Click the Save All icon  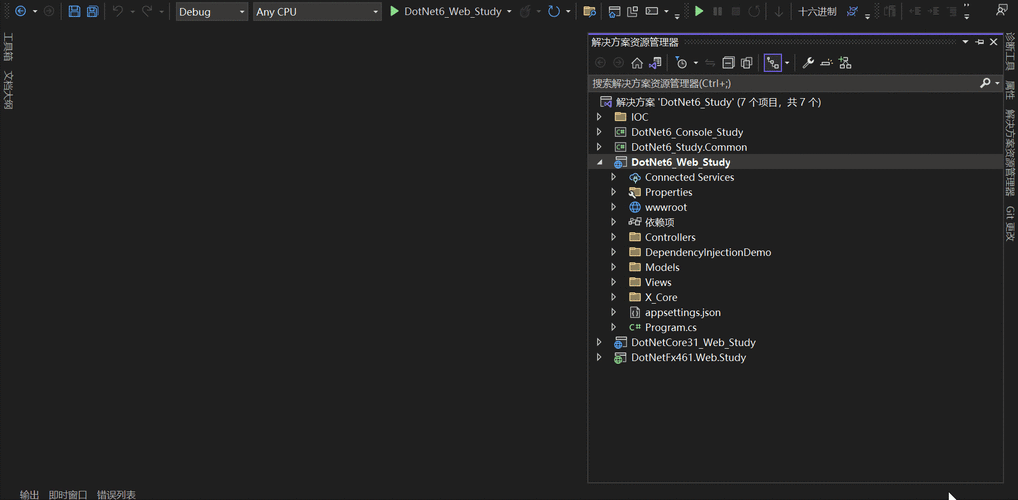[x=93, y=11]
